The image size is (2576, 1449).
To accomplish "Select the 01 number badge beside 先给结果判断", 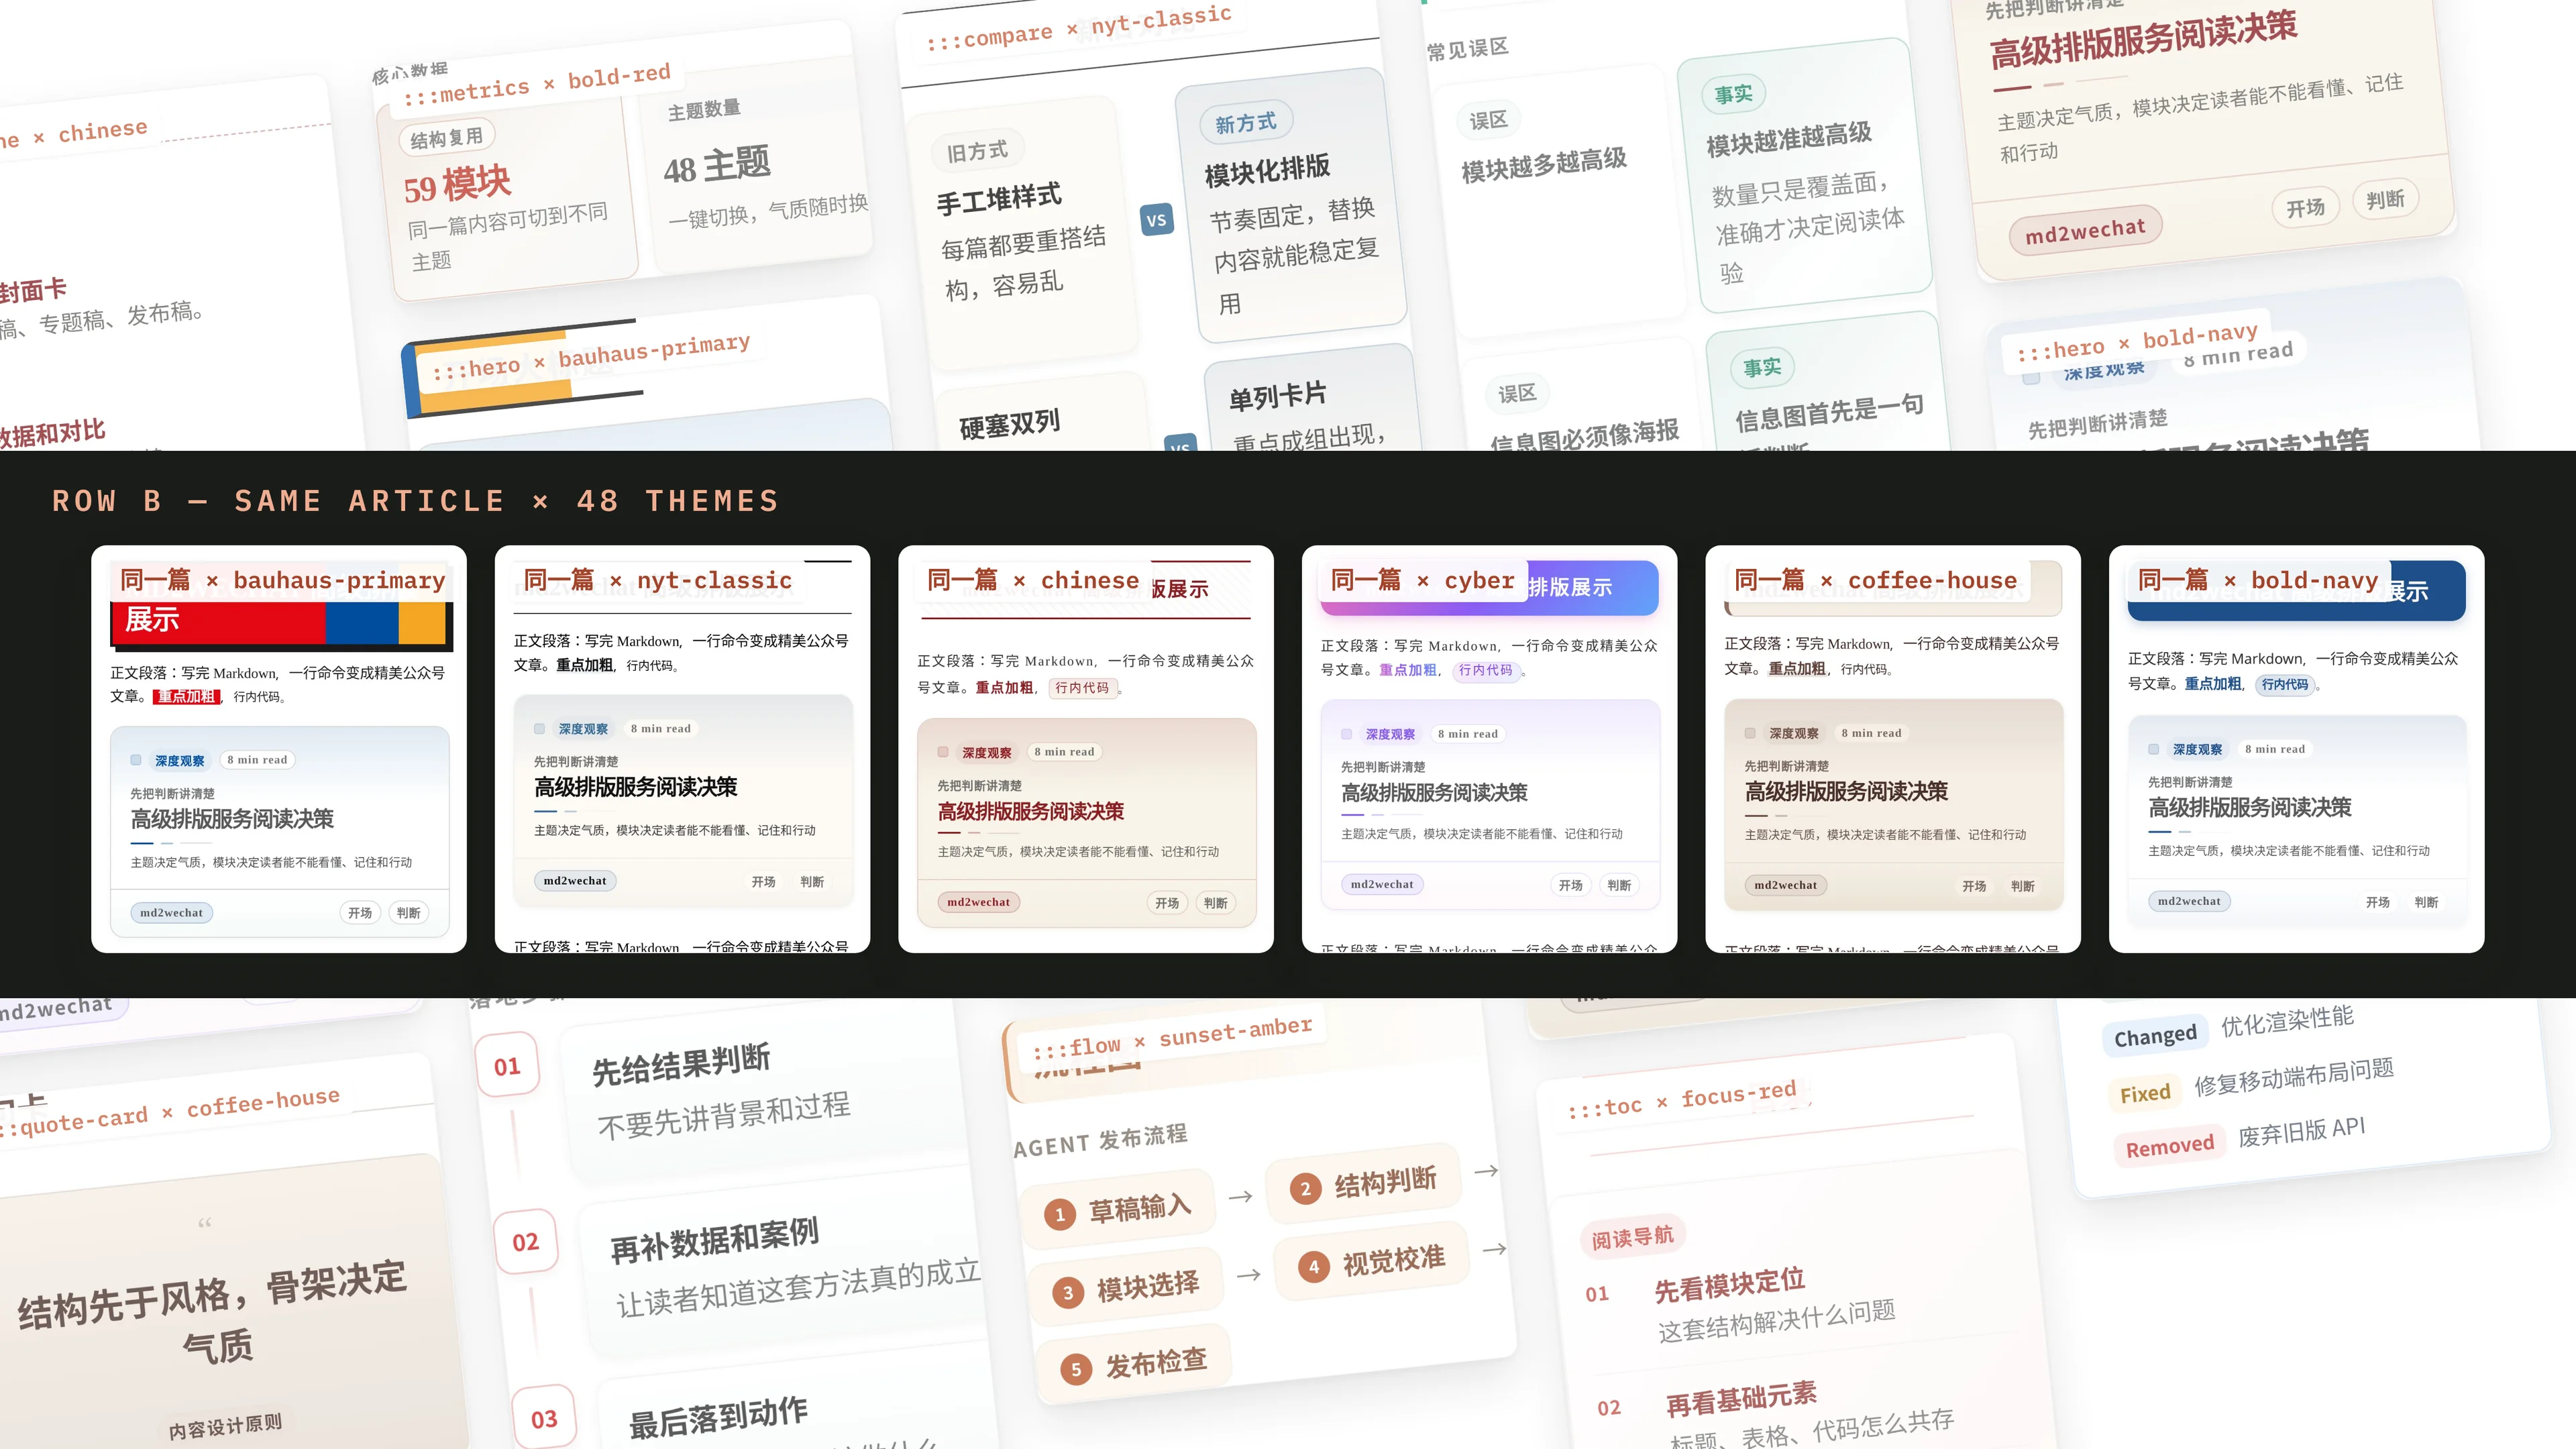I will point(507,1066).
